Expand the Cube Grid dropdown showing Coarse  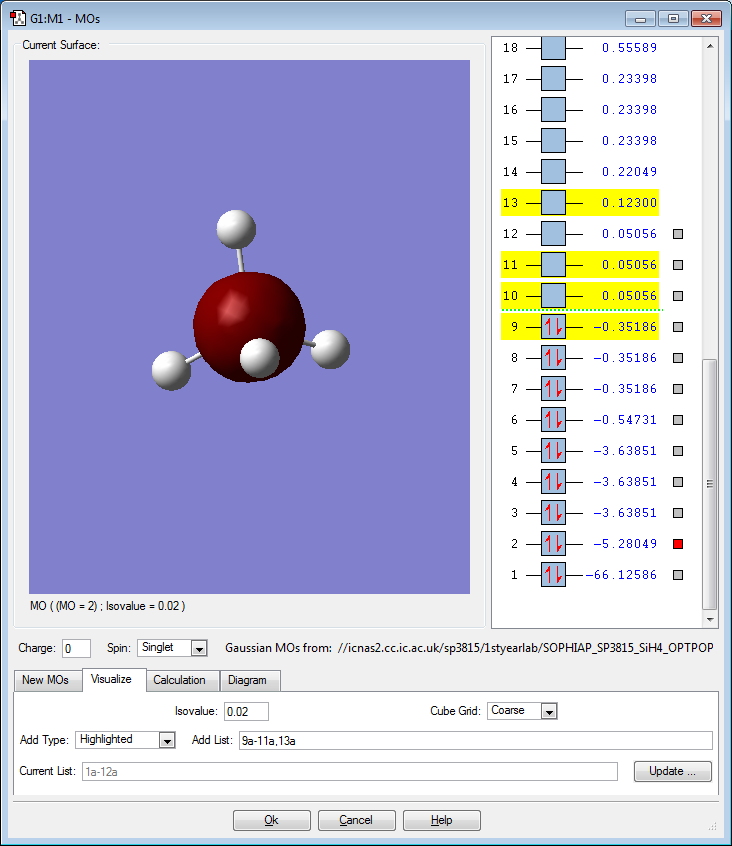(548, 711)
